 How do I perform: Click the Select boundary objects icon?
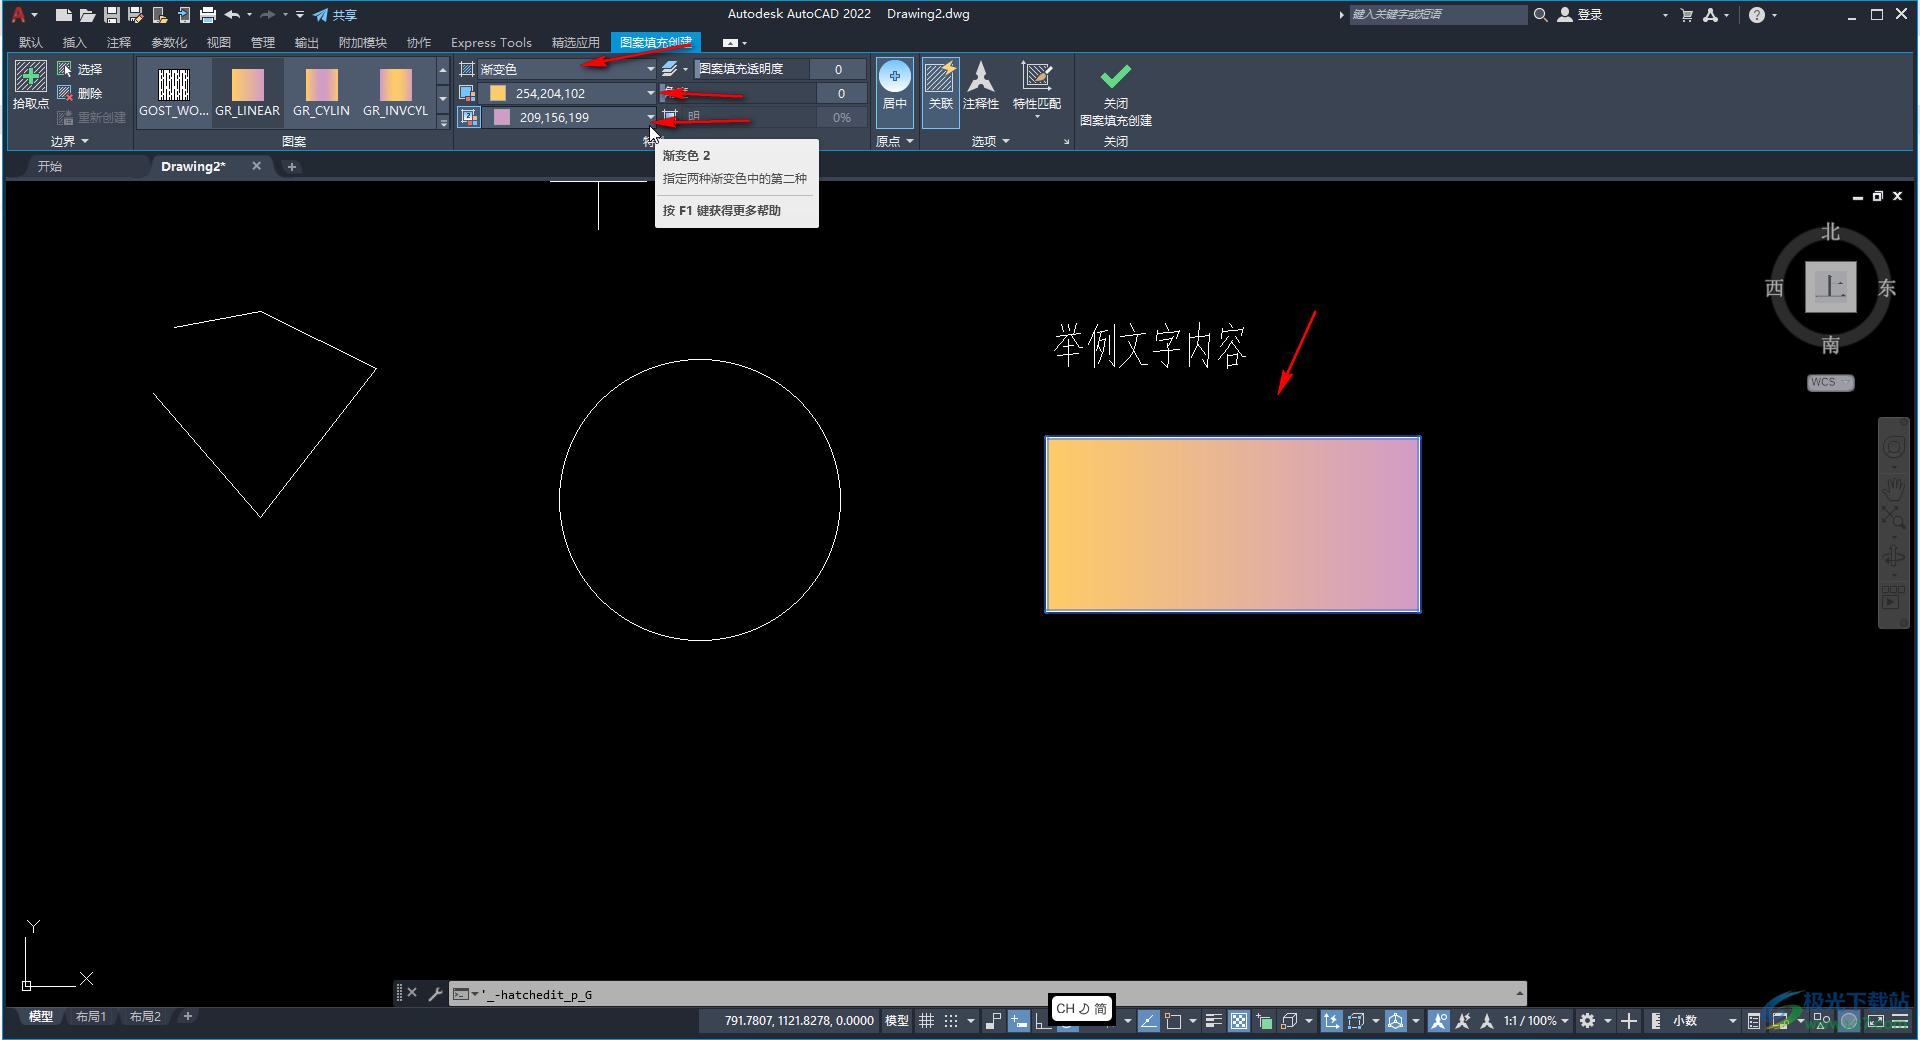click(65, 69)
